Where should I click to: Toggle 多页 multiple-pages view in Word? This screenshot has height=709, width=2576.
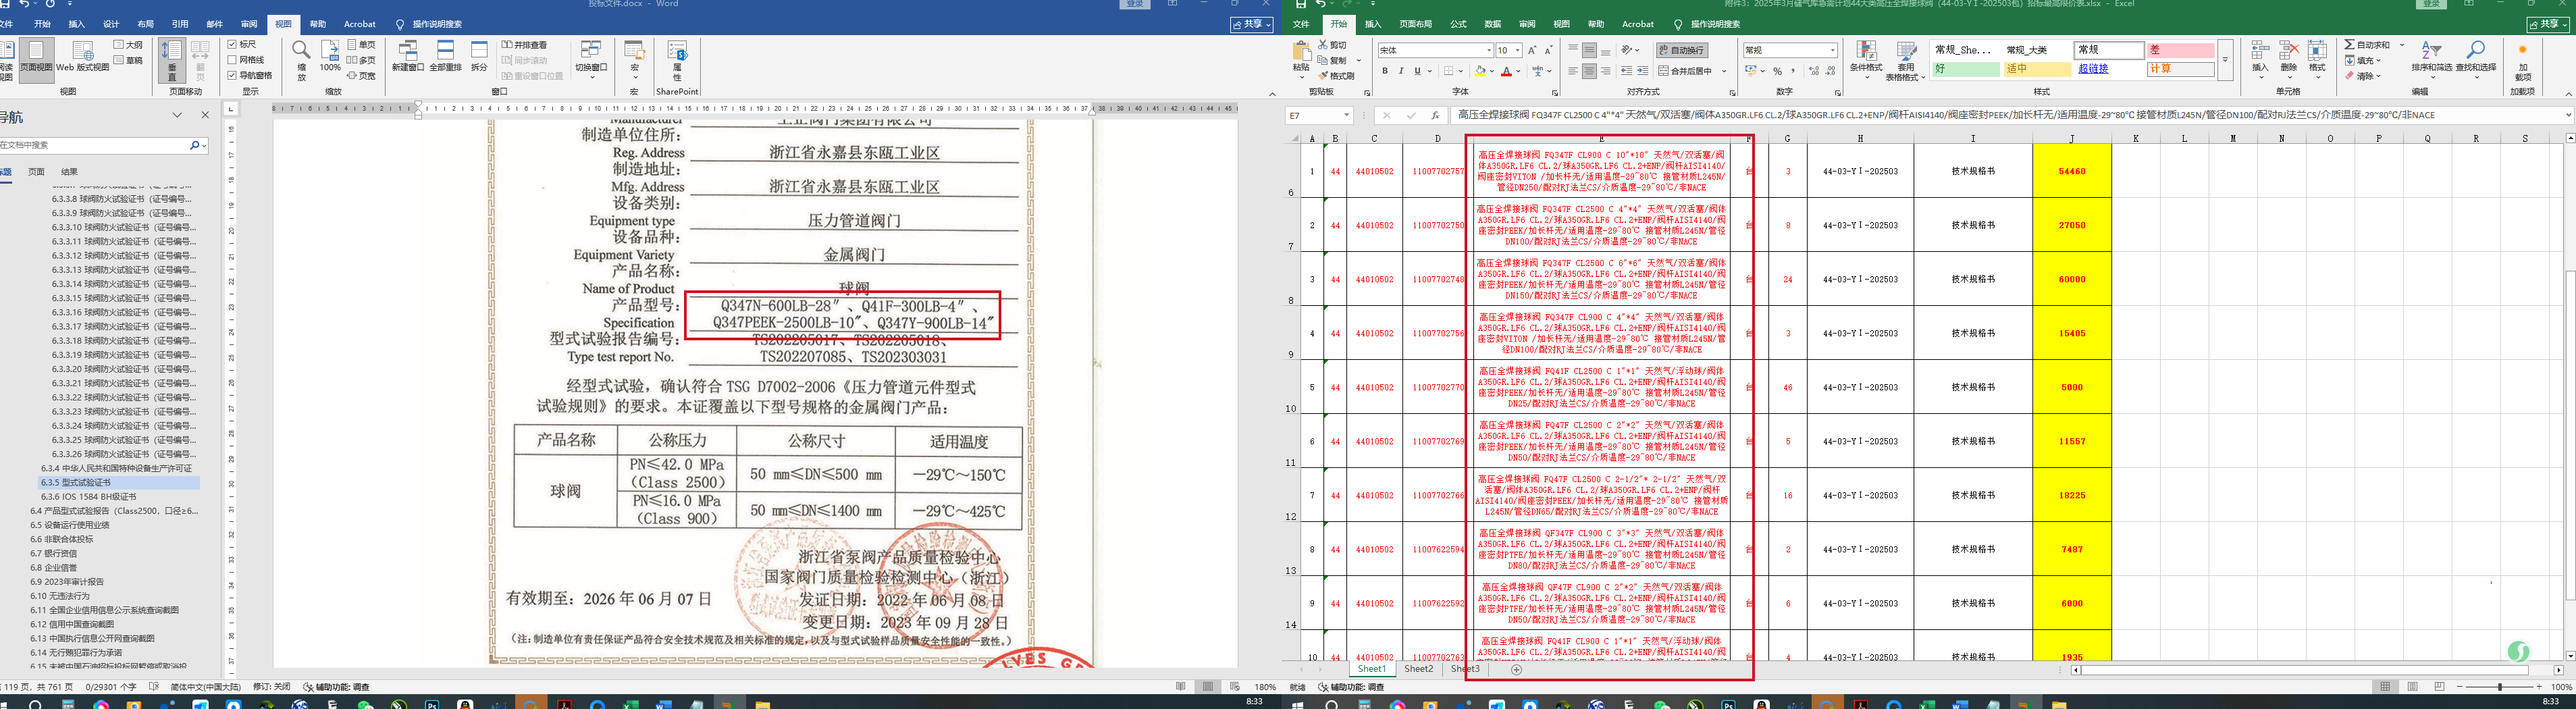click(362, 60)
